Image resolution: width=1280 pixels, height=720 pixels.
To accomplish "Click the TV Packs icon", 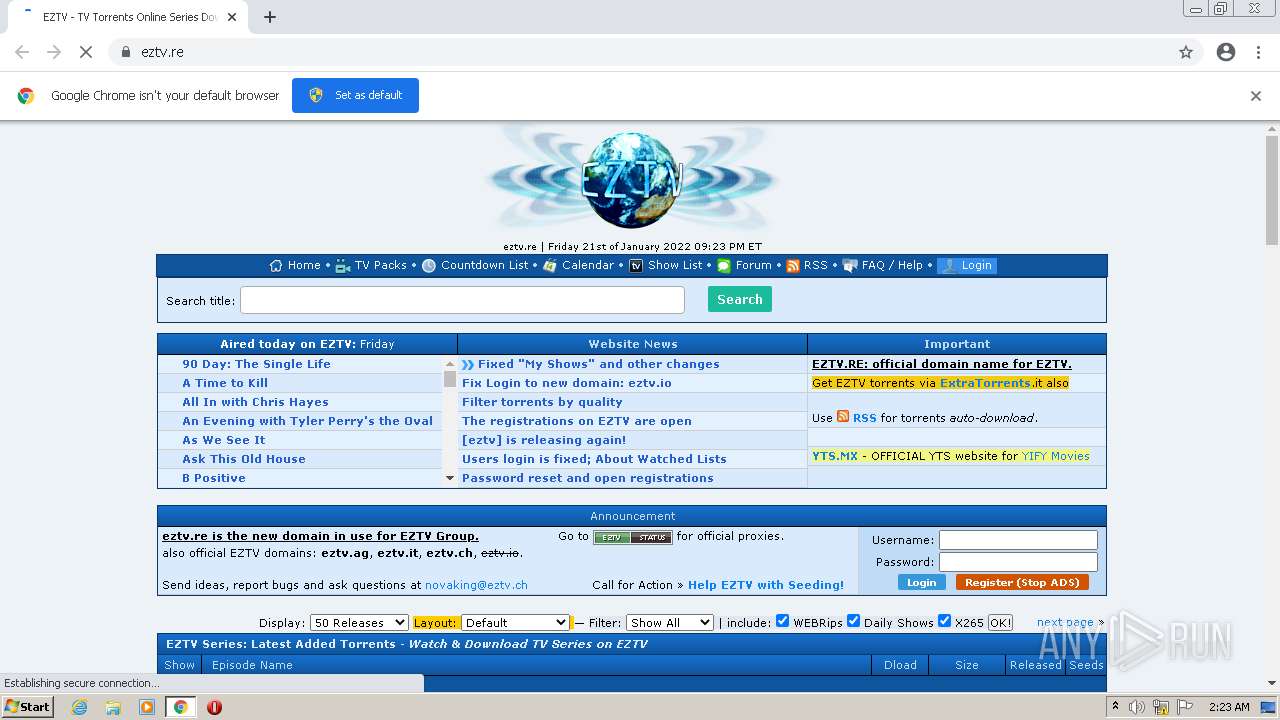I will pos(343,266).
